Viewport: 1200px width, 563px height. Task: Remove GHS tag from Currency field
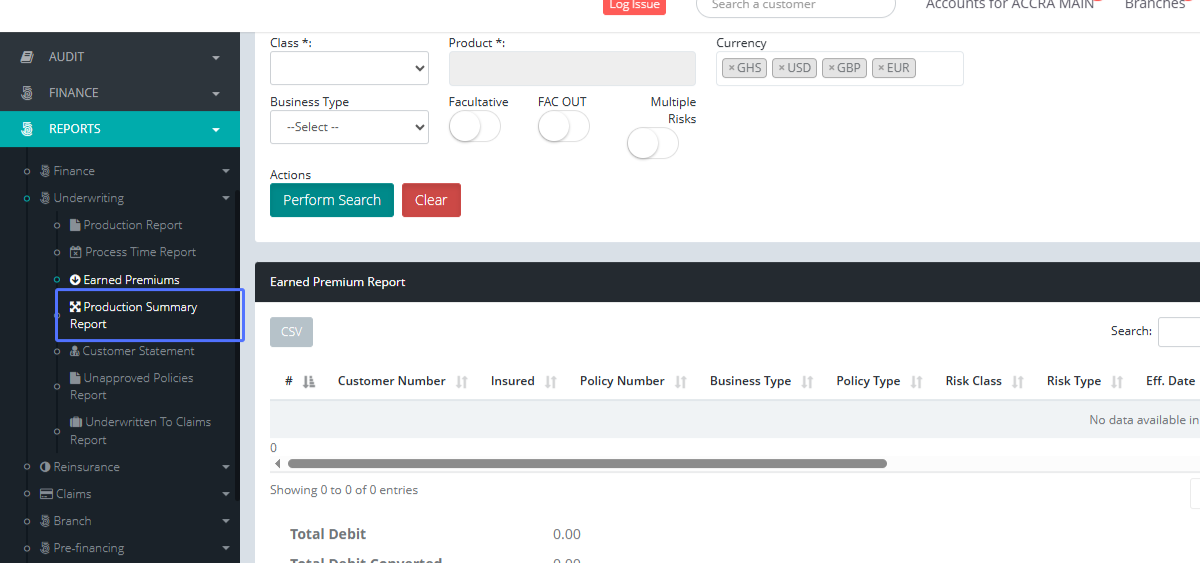731,68
